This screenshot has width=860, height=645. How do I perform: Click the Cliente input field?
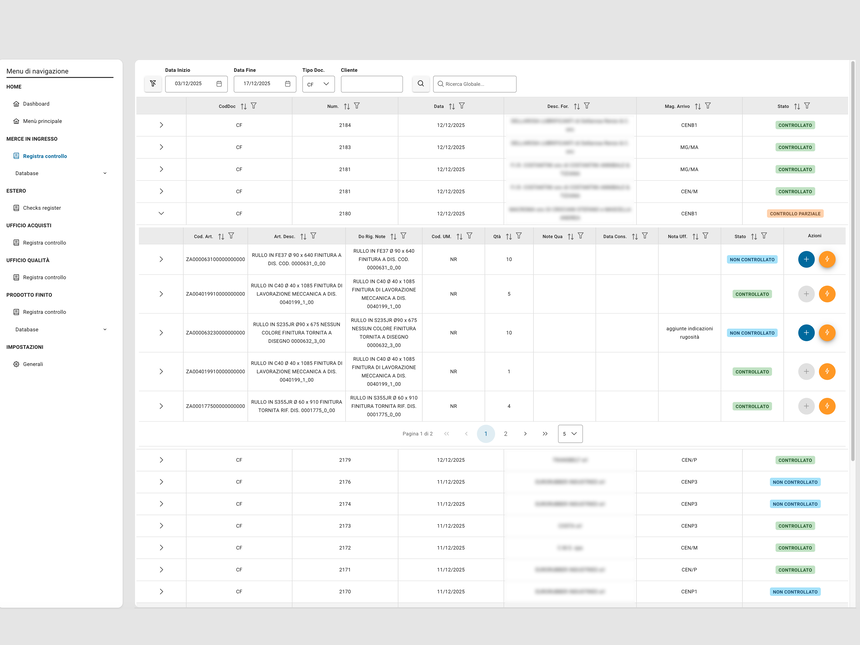(371, 84)
